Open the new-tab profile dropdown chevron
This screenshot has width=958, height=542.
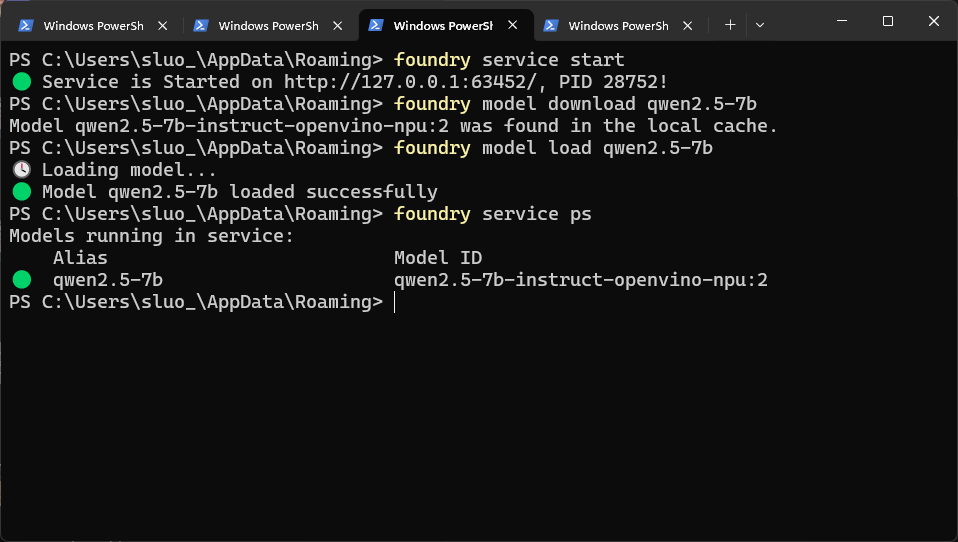(760, 25)
